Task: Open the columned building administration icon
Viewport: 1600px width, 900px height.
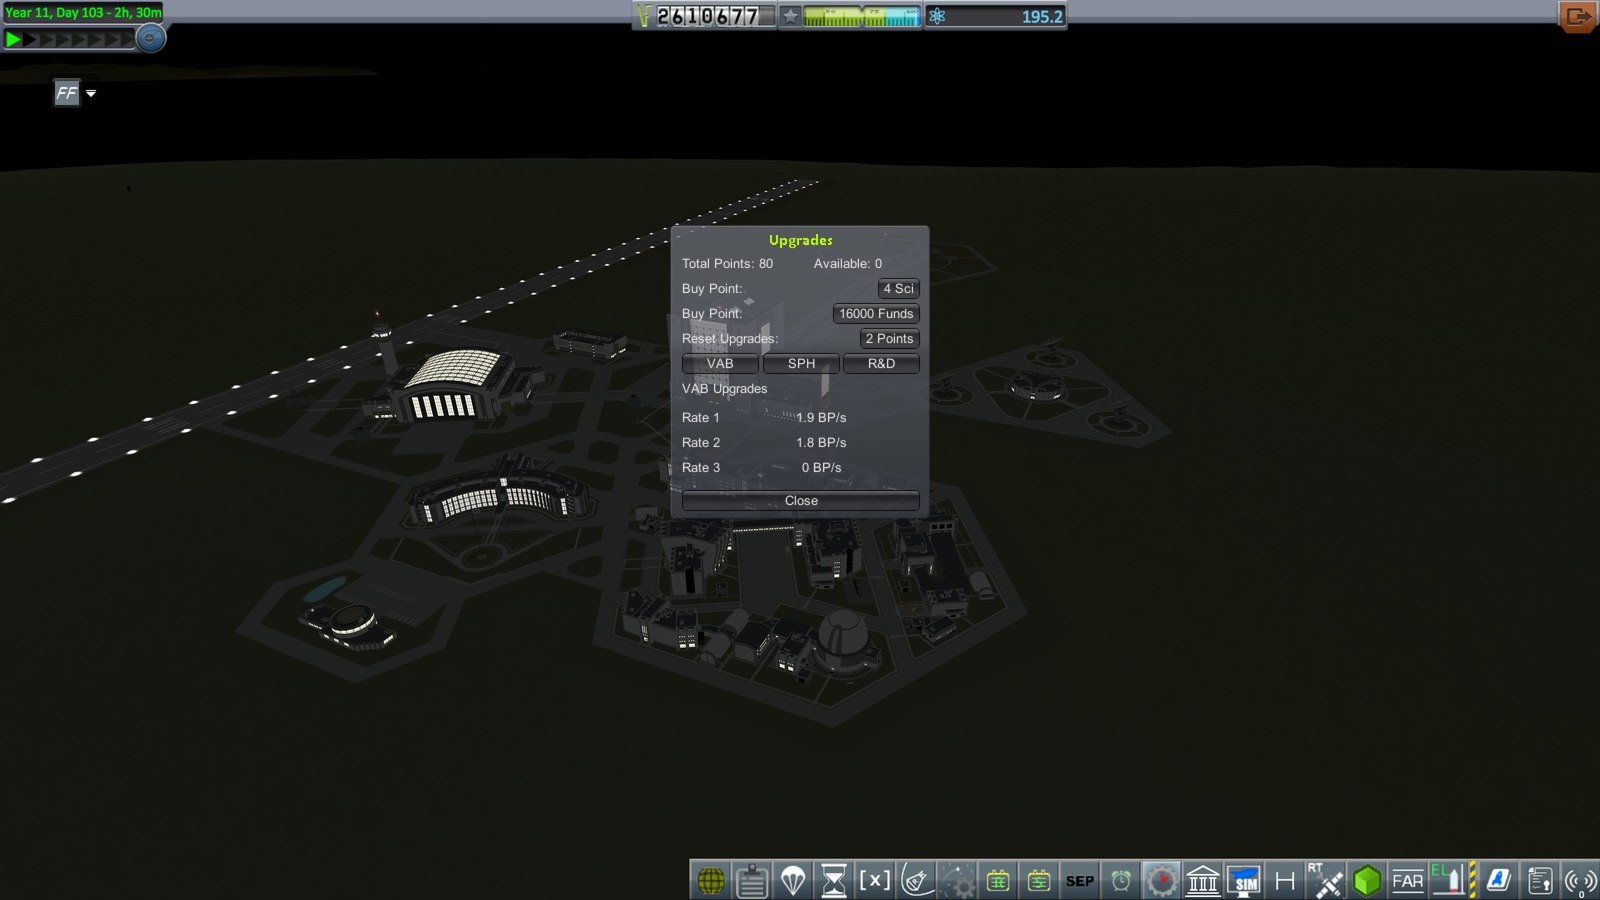Action: pos(1203,881)
